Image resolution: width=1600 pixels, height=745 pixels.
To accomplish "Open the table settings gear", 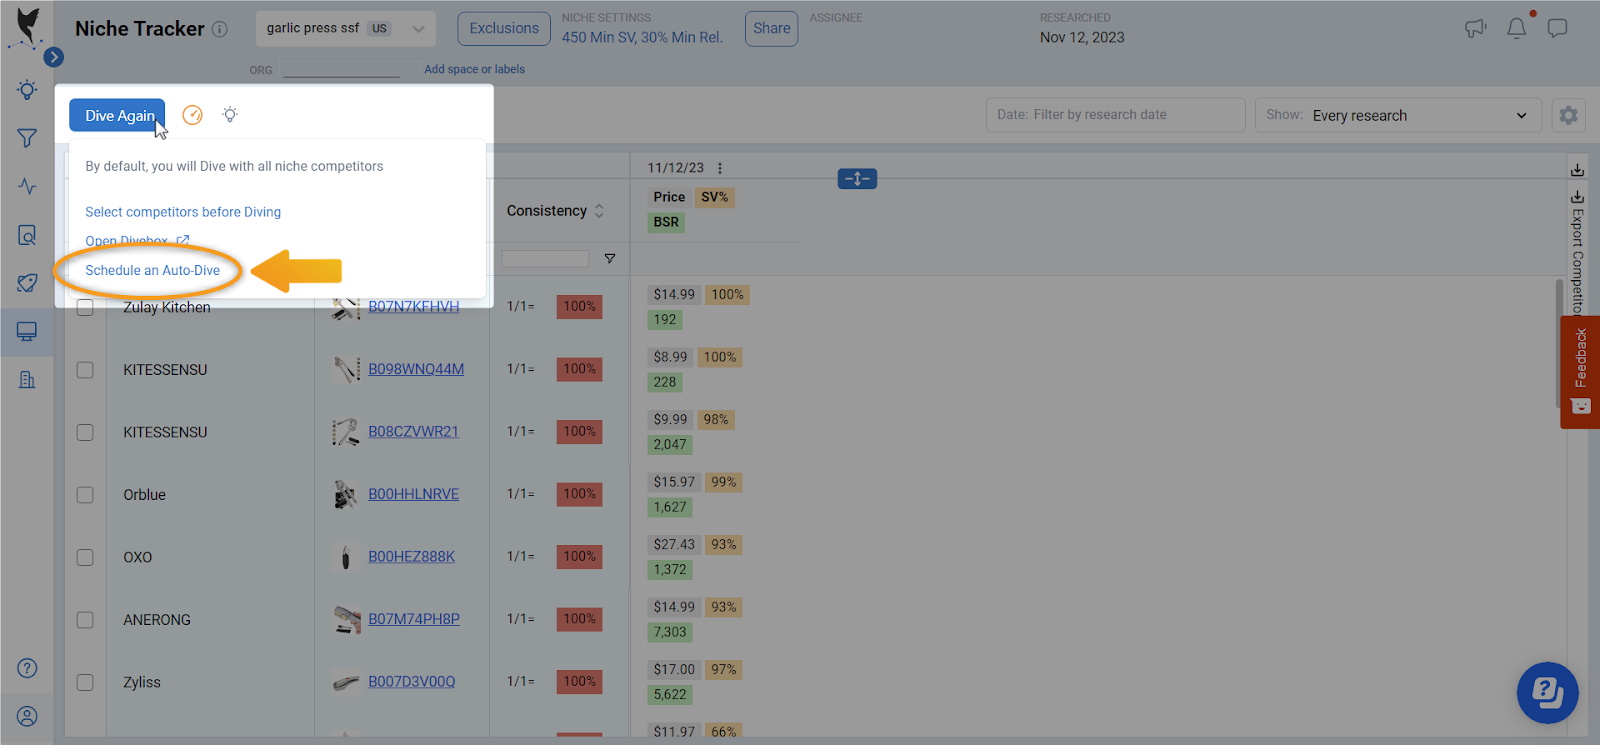I will coord(1569,115).
